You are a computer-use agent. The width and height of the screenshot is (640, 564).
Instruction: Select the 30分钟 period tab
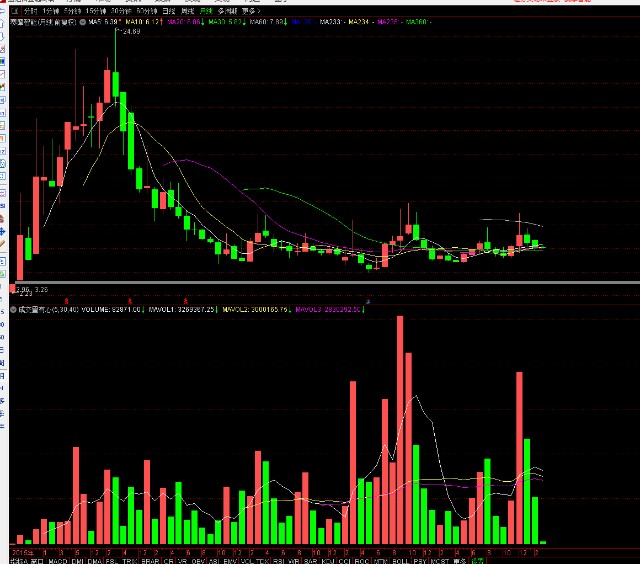point(121,11)
